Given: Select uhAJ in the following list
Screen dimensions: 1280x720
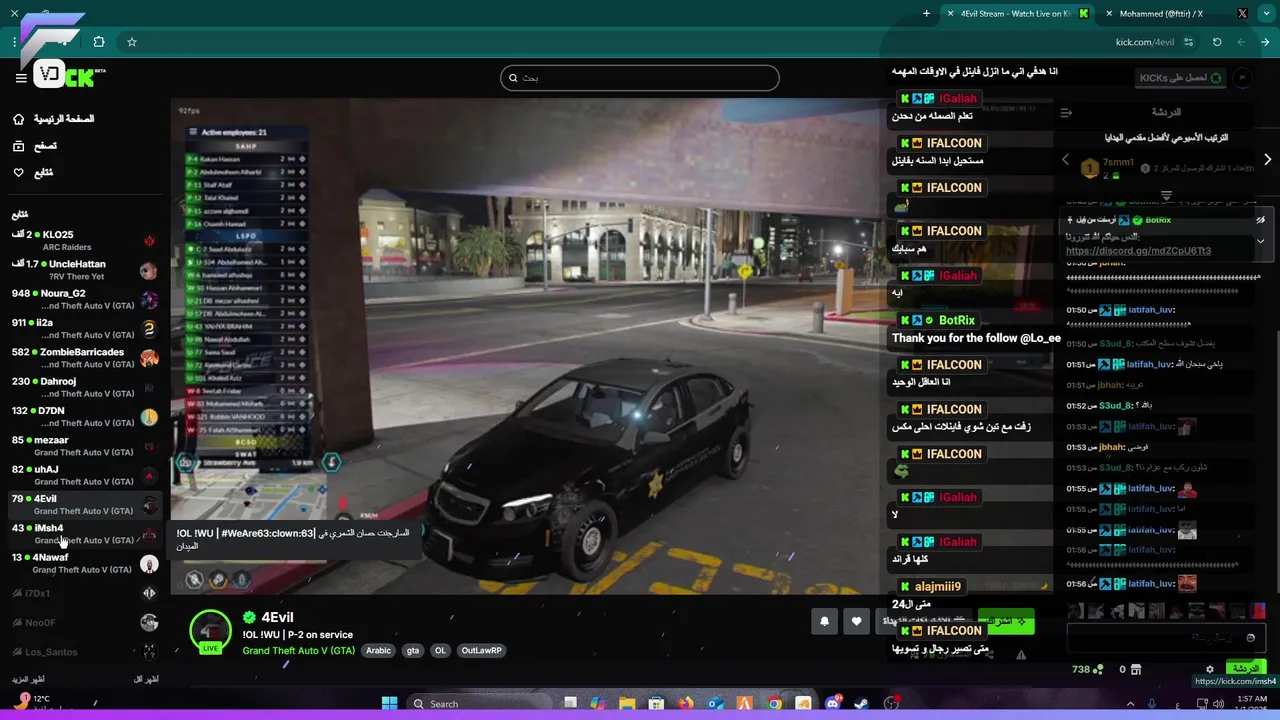Looking at the screenshot, I should pos(85,475).
